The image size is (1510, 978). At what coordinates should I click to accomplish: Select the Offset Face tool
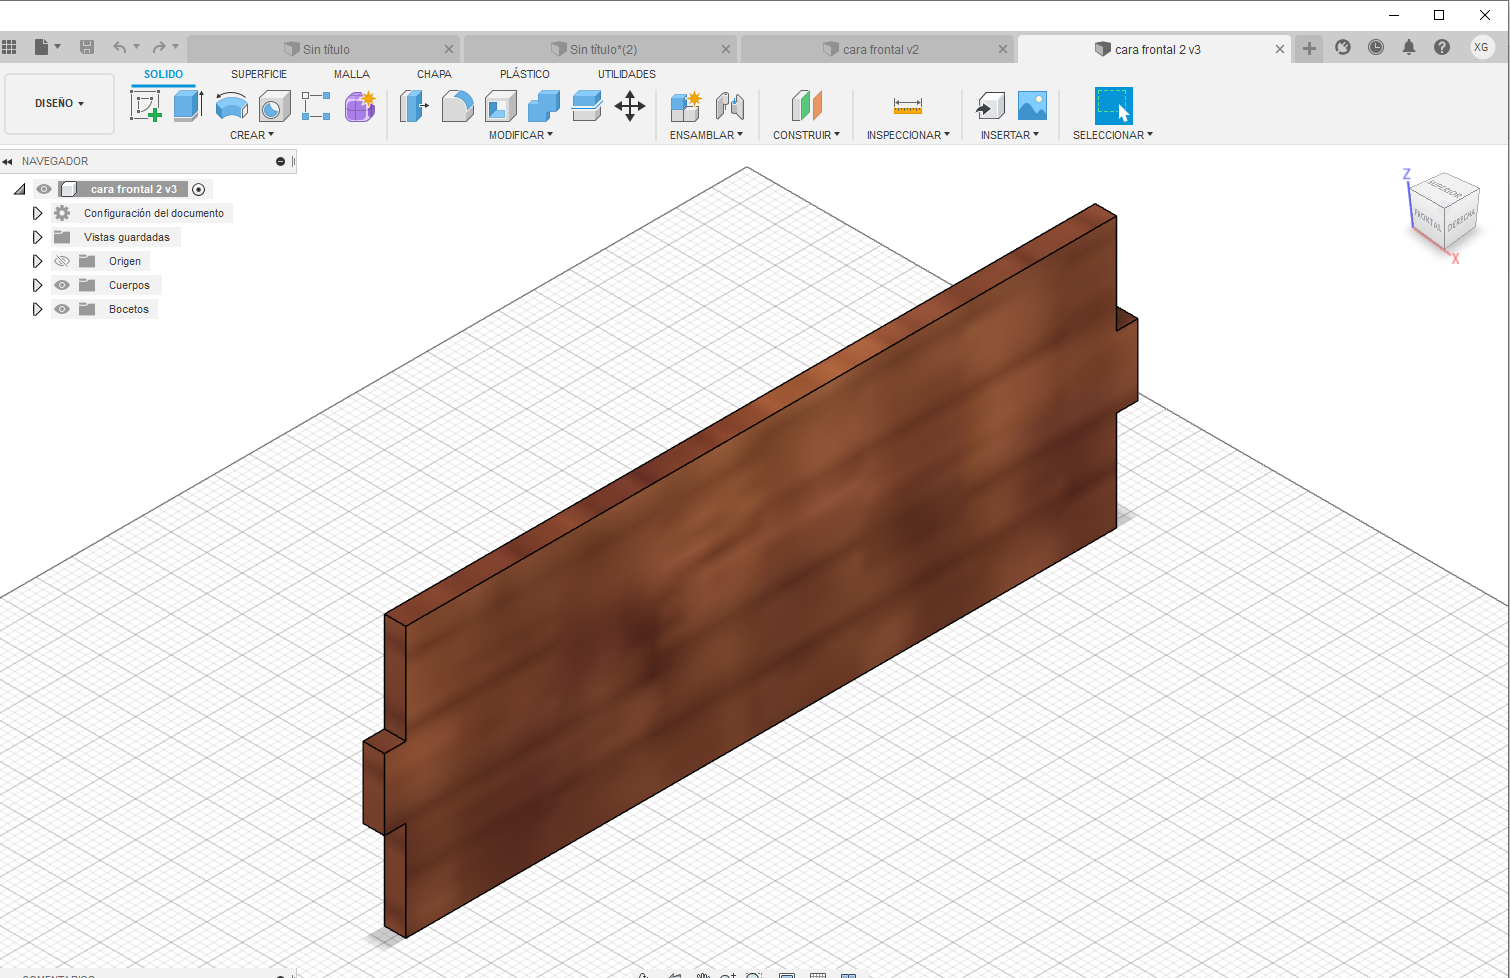[587, 105]
